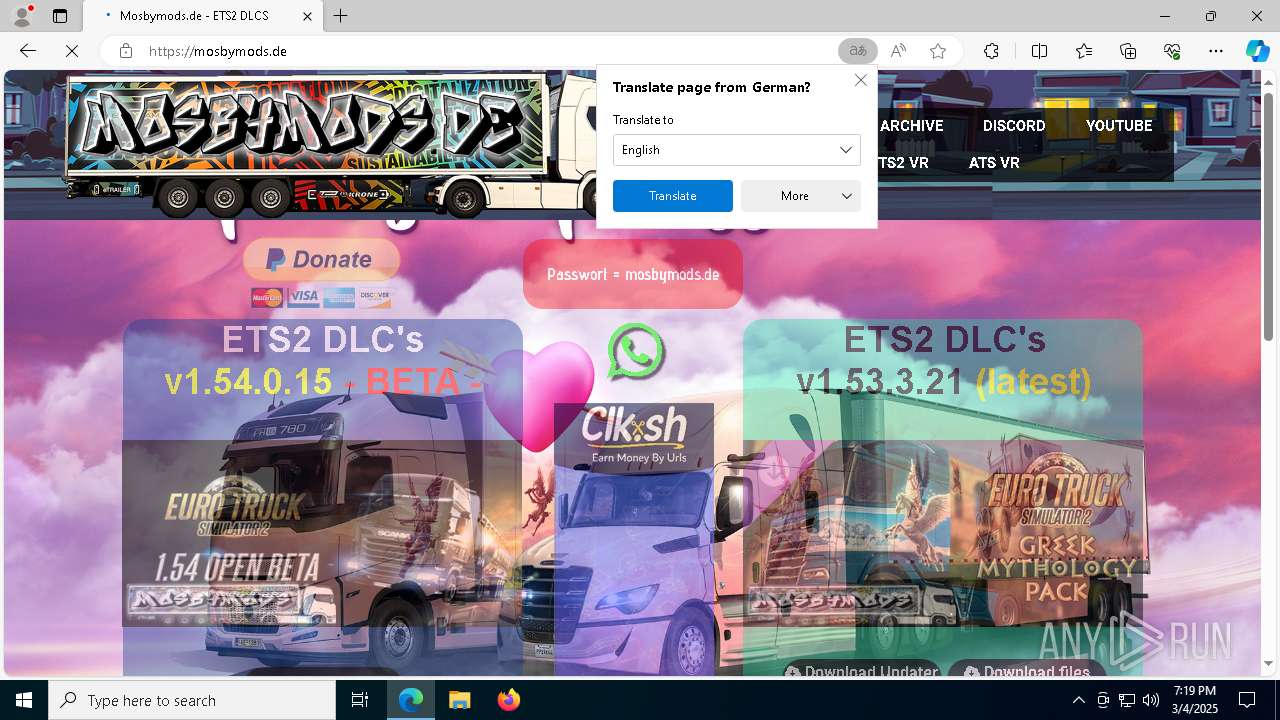View site information lock icon

pyautogui.click(x=125, y=51)
